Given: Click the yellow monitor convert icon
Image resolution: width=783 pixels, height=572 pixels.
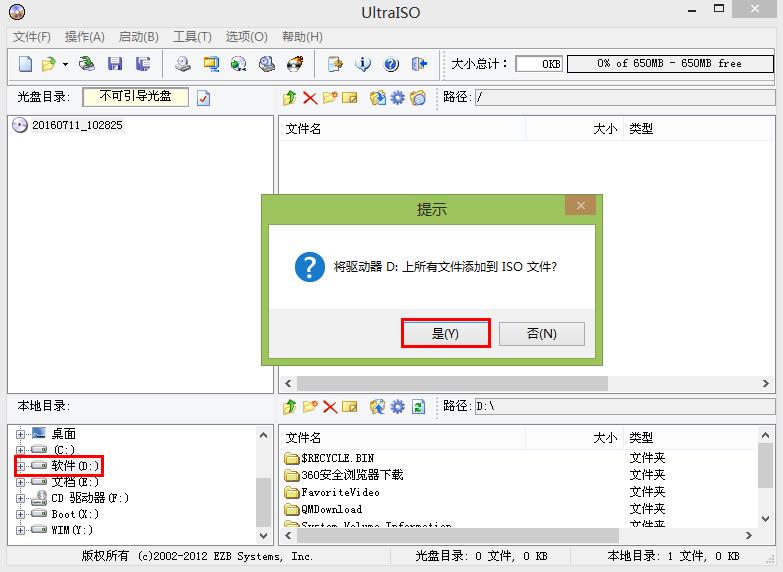Looking at the screenshot, I should (211, 64).
